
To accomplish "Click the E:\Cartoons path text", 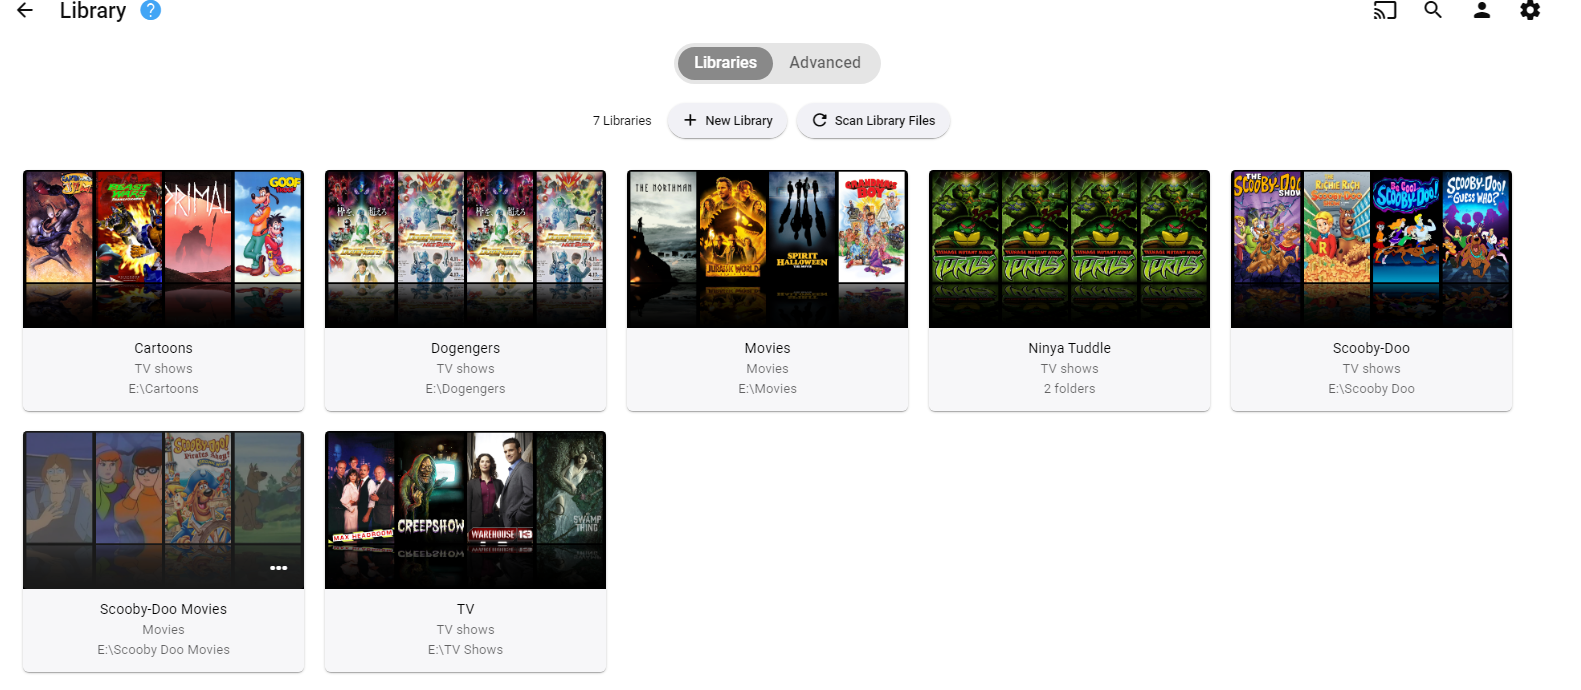I will click(163, 389).
